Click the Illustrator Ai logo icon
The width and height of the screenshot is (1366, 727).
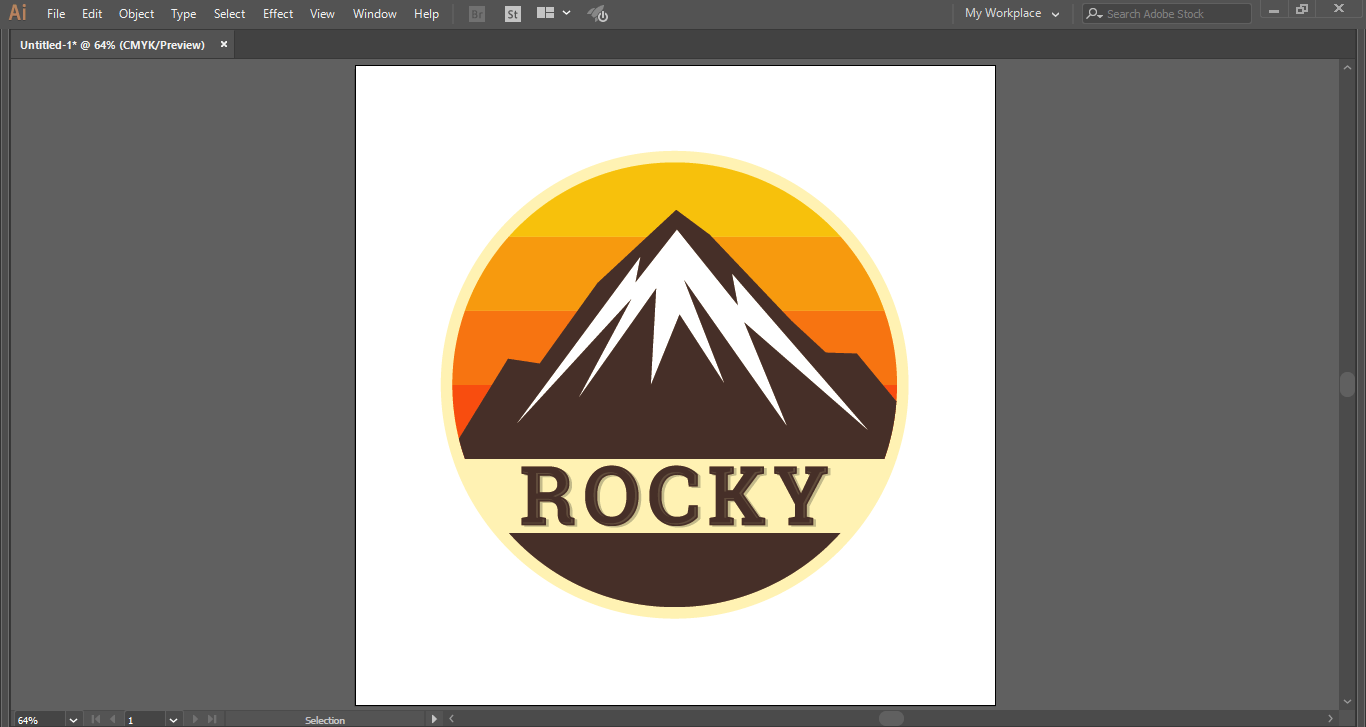tap(18, 14)
